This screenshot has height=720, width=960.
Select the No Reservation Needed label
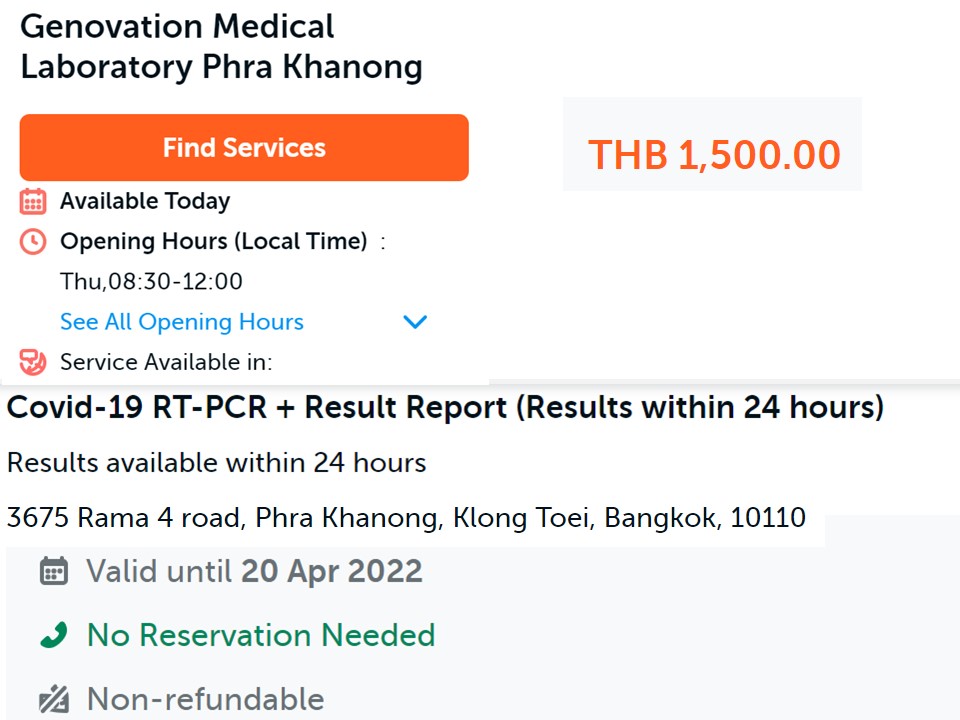tap(260, 635)
